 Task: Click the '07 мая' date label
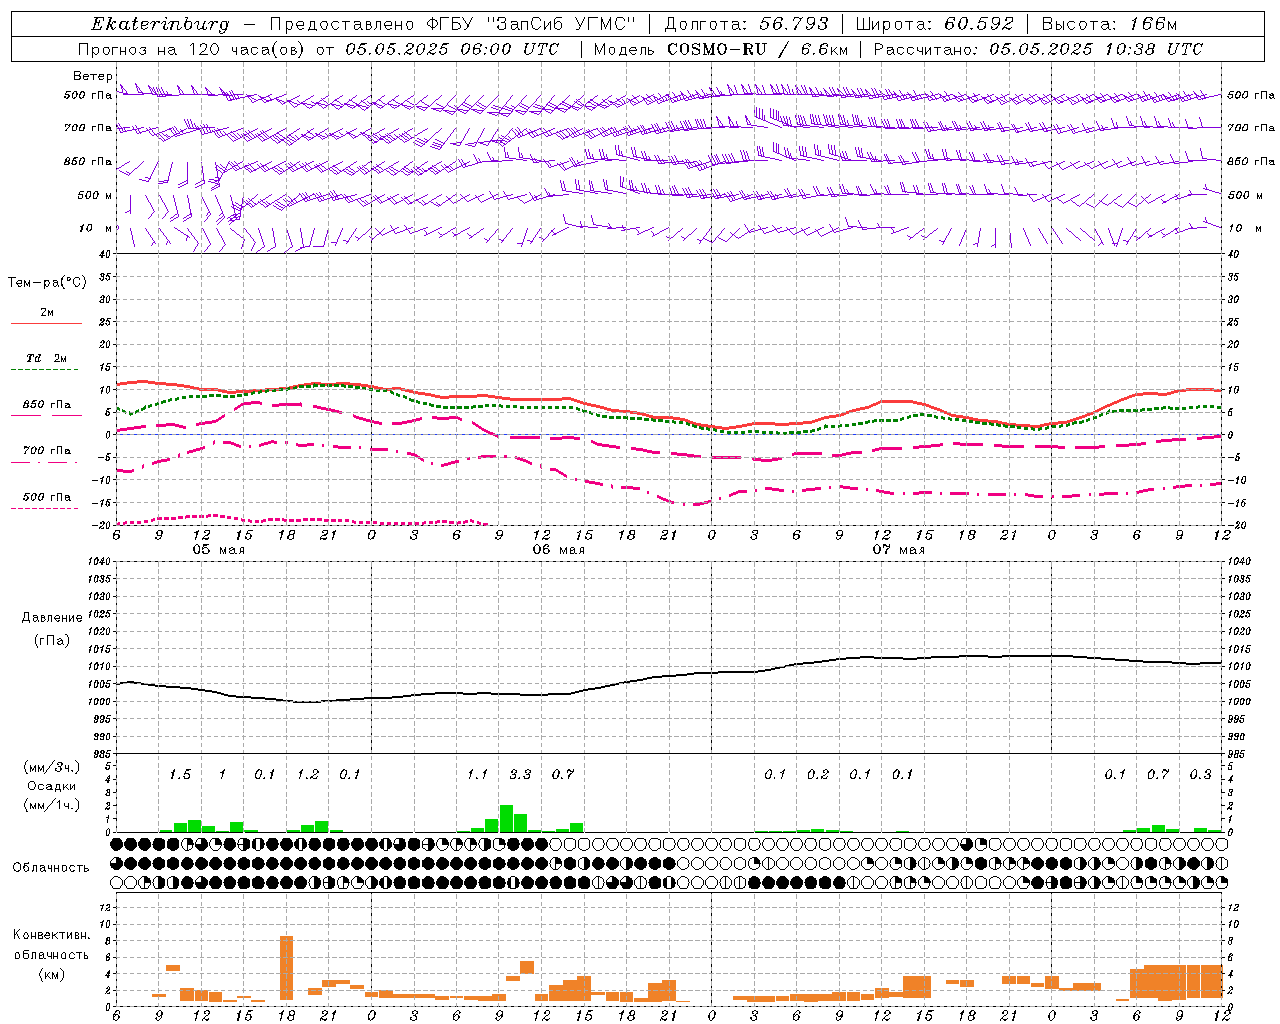click(x=898, y=550)
